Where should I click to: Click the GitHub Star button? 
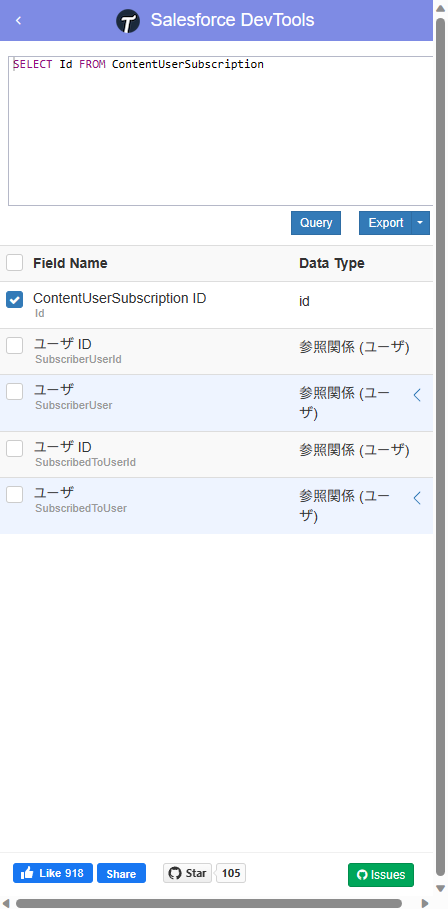187,873
